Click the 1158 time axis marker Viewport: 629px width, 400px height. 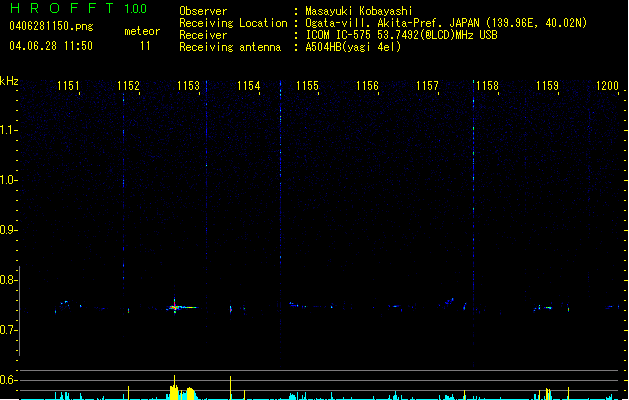point(487,86)
